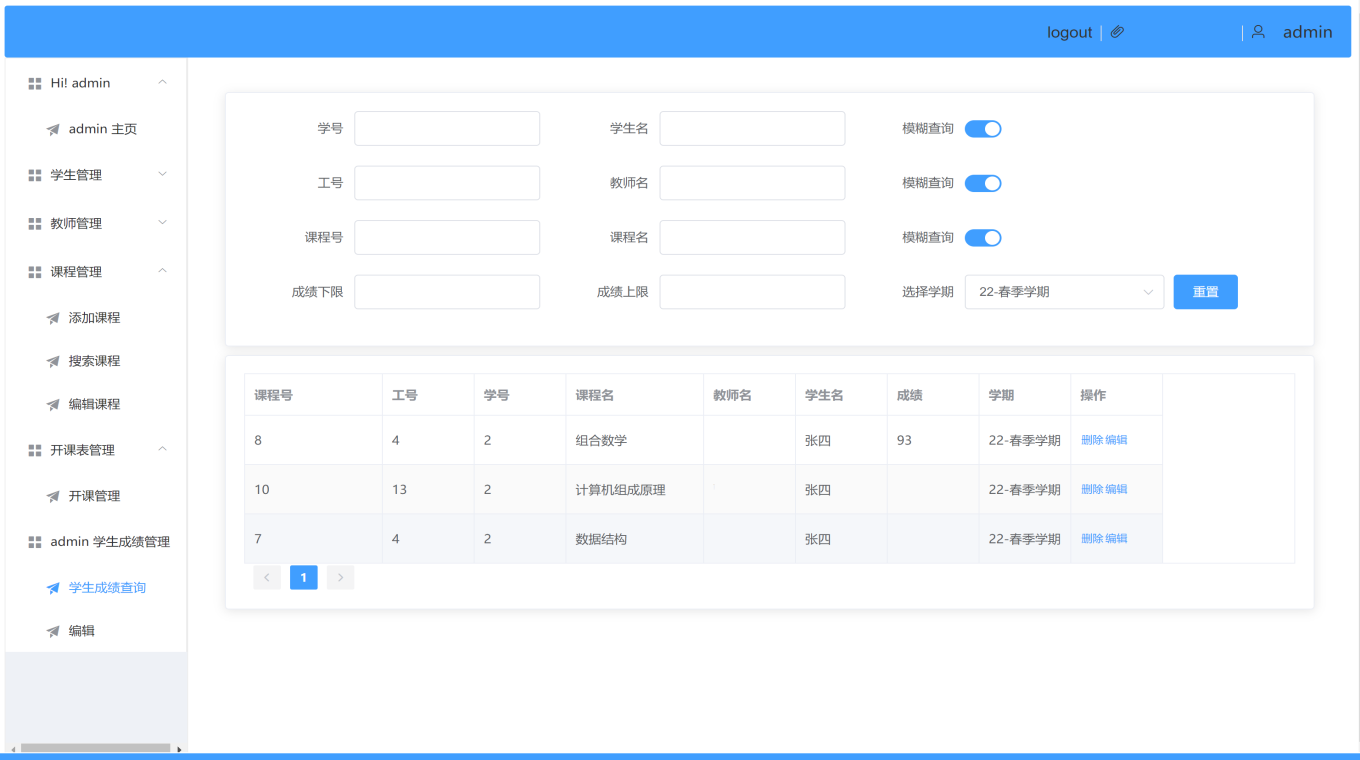Toggle 模糊查询 switch in the 教师名 row
Viewport: 1360px width, 760px height.
(x=982, y=183)
